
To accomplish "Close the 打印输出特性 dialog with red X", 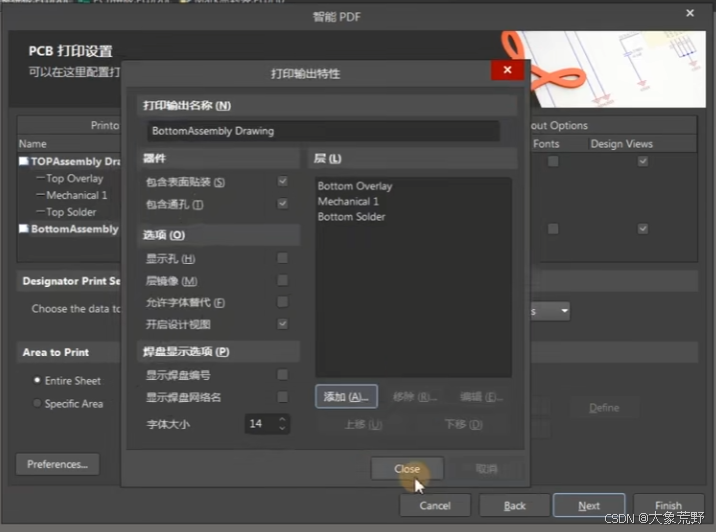I will 507,70.
